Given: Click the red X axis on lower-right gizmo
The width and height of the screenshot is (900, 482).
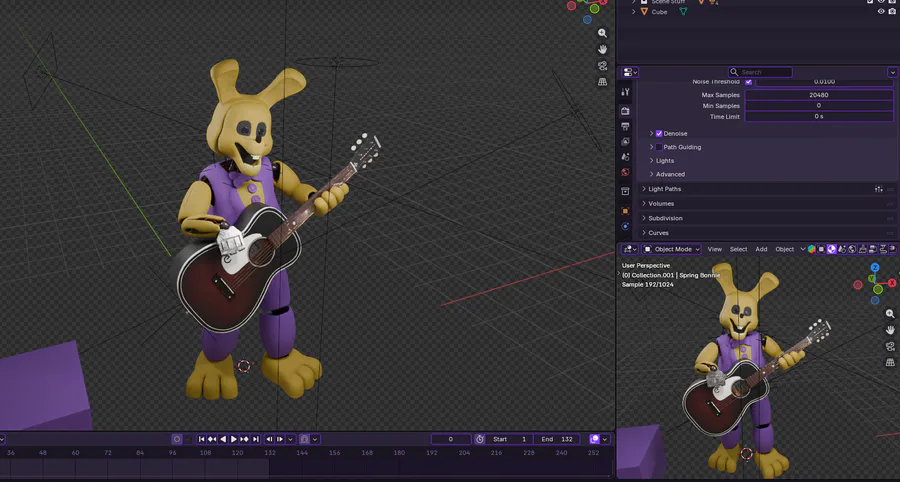Looking at the screenshot, I should [893, 283].
